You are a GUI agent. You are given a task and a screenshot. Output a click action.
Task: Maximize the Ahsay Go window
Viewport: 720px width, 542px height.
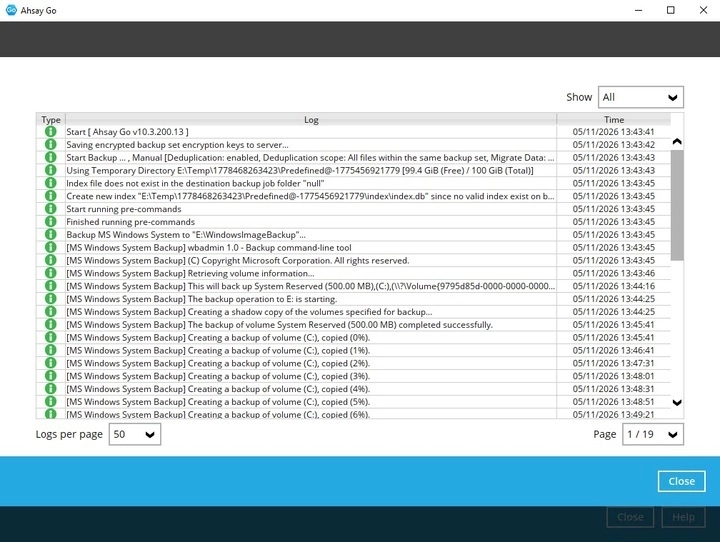670,10
